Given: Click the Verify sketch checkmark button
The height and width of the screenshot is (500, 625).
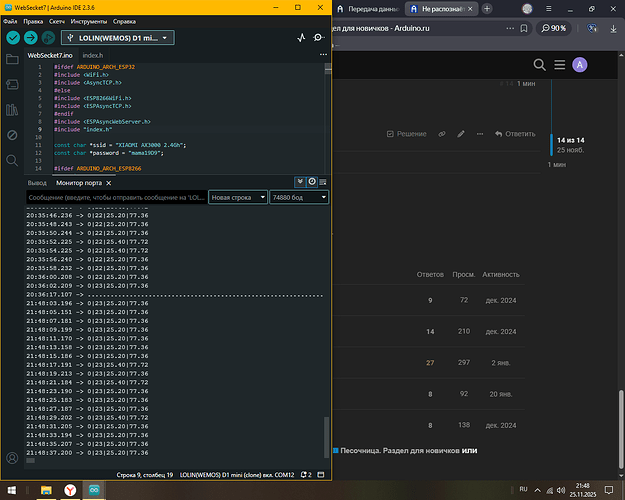Looking at the screenshot, I should pyautogui.click(x=13, y=37).
